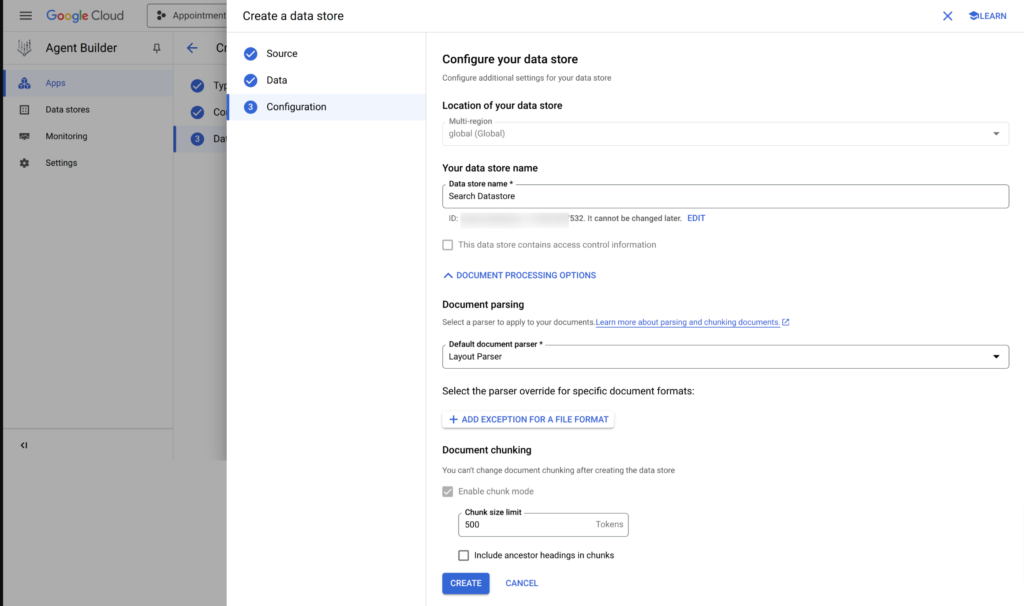
Task: Click Add Exception for a File Format
Action: point(528,419)
